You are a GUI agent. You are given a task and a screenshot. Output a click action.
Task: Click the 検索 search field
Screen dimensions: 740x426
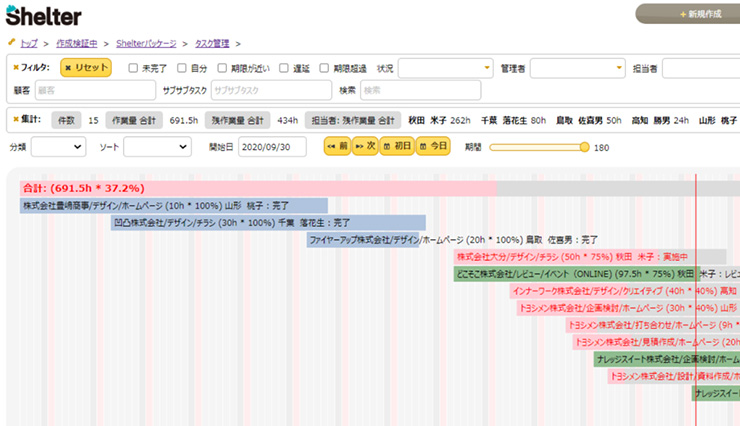(420, 90)
